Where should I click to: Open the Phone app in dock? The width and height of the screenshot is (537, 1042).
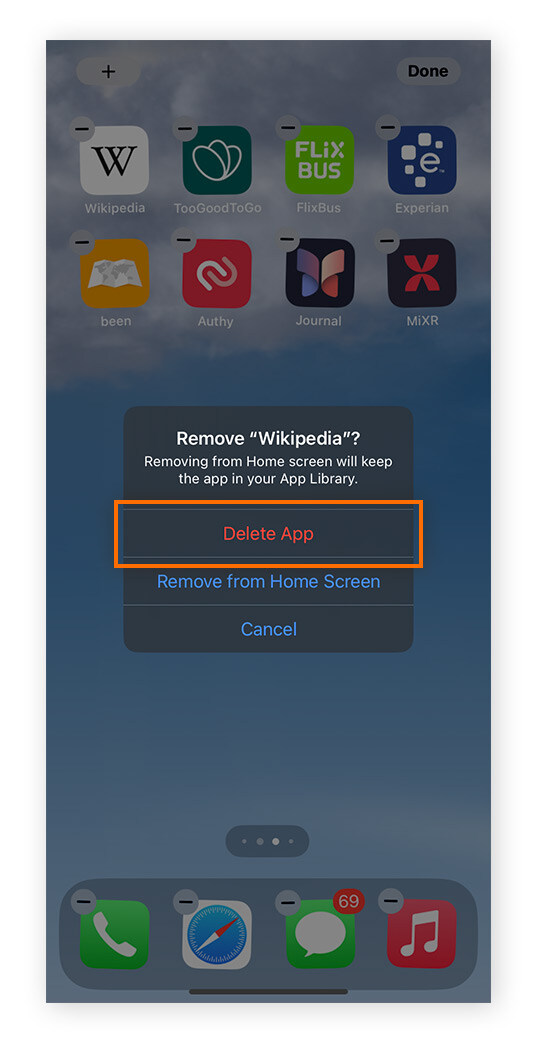pyautogui.click(x=114, y=934)
